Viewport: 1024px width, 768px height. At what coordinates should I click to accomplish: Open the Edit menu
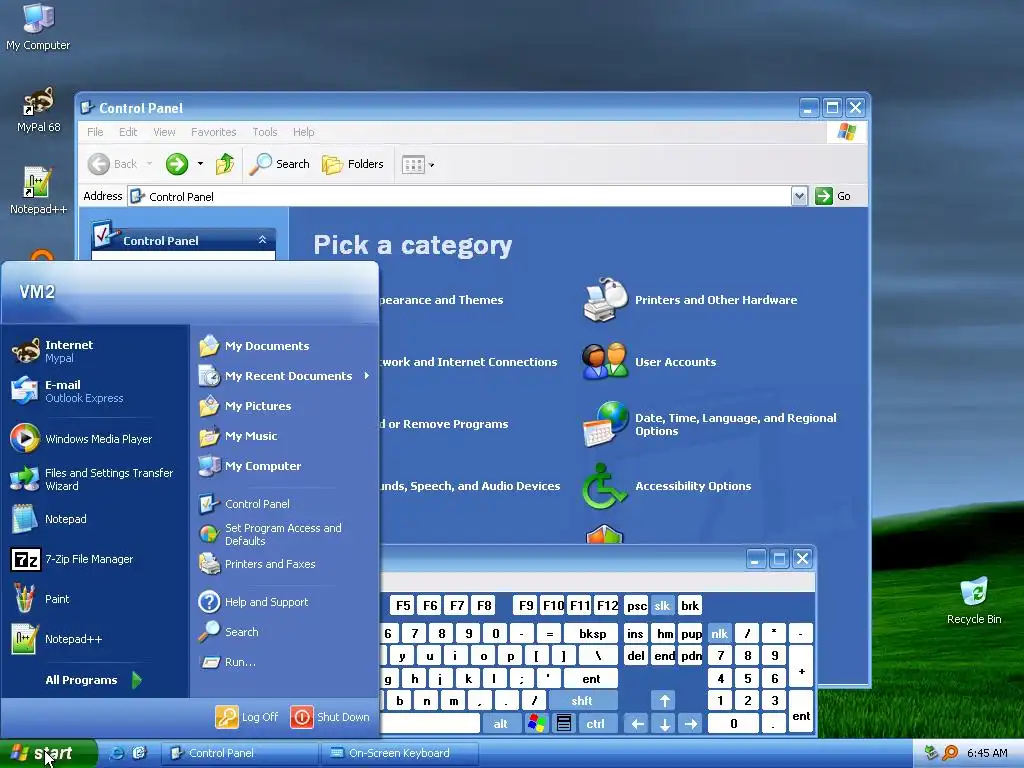coord(128,132)
